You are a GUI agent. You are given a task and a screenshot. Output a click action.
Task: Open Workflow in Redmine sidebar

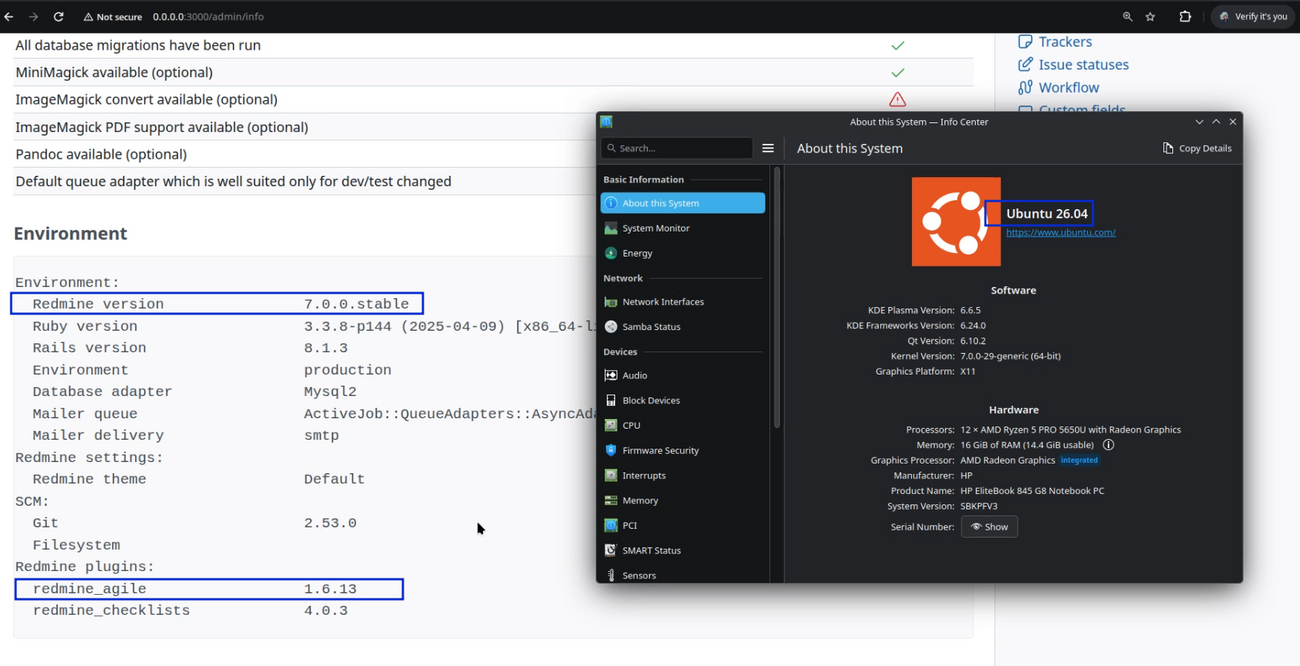[x=1068, y=88]
